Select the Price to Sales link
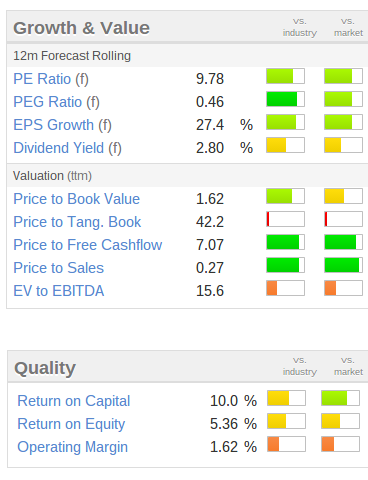The height and width of the screenshot is (480, 368). [58, 268]
